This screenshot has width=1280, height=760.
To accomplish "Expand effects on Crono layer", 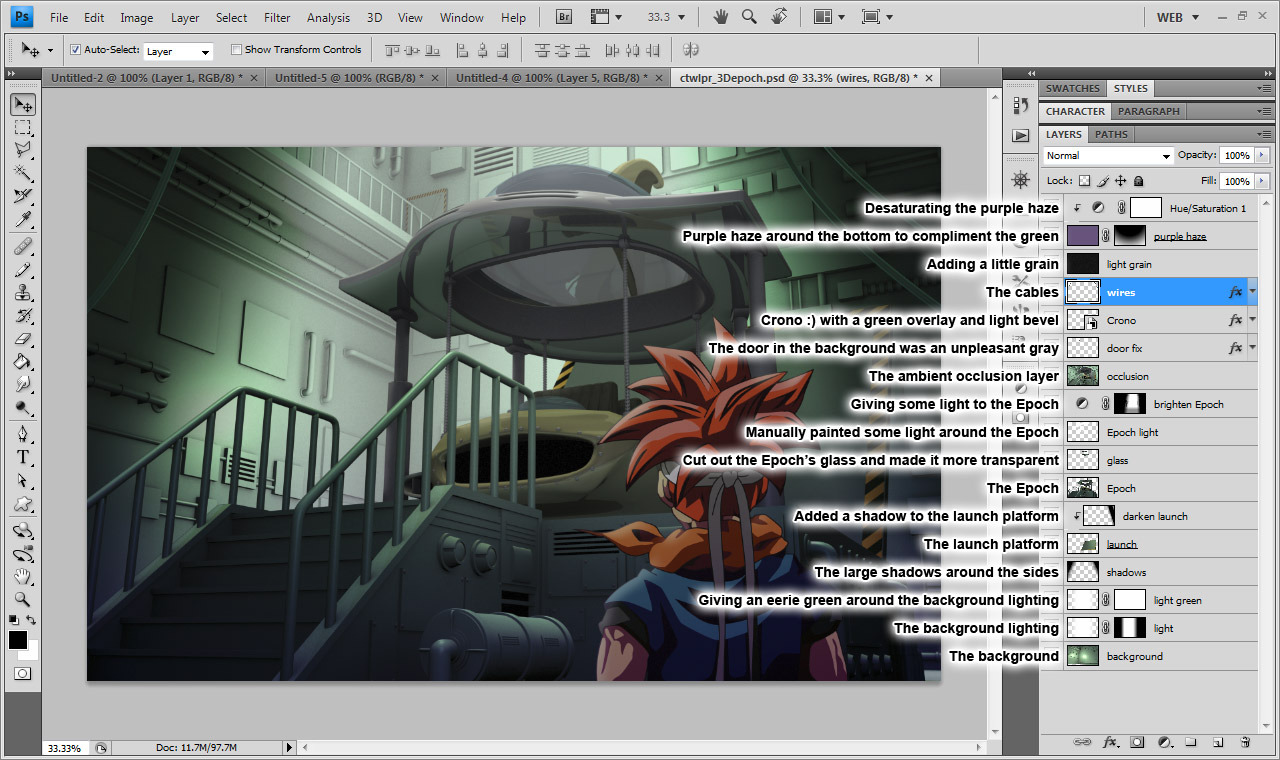I will pyautogui.click(x=1253, y=318).
